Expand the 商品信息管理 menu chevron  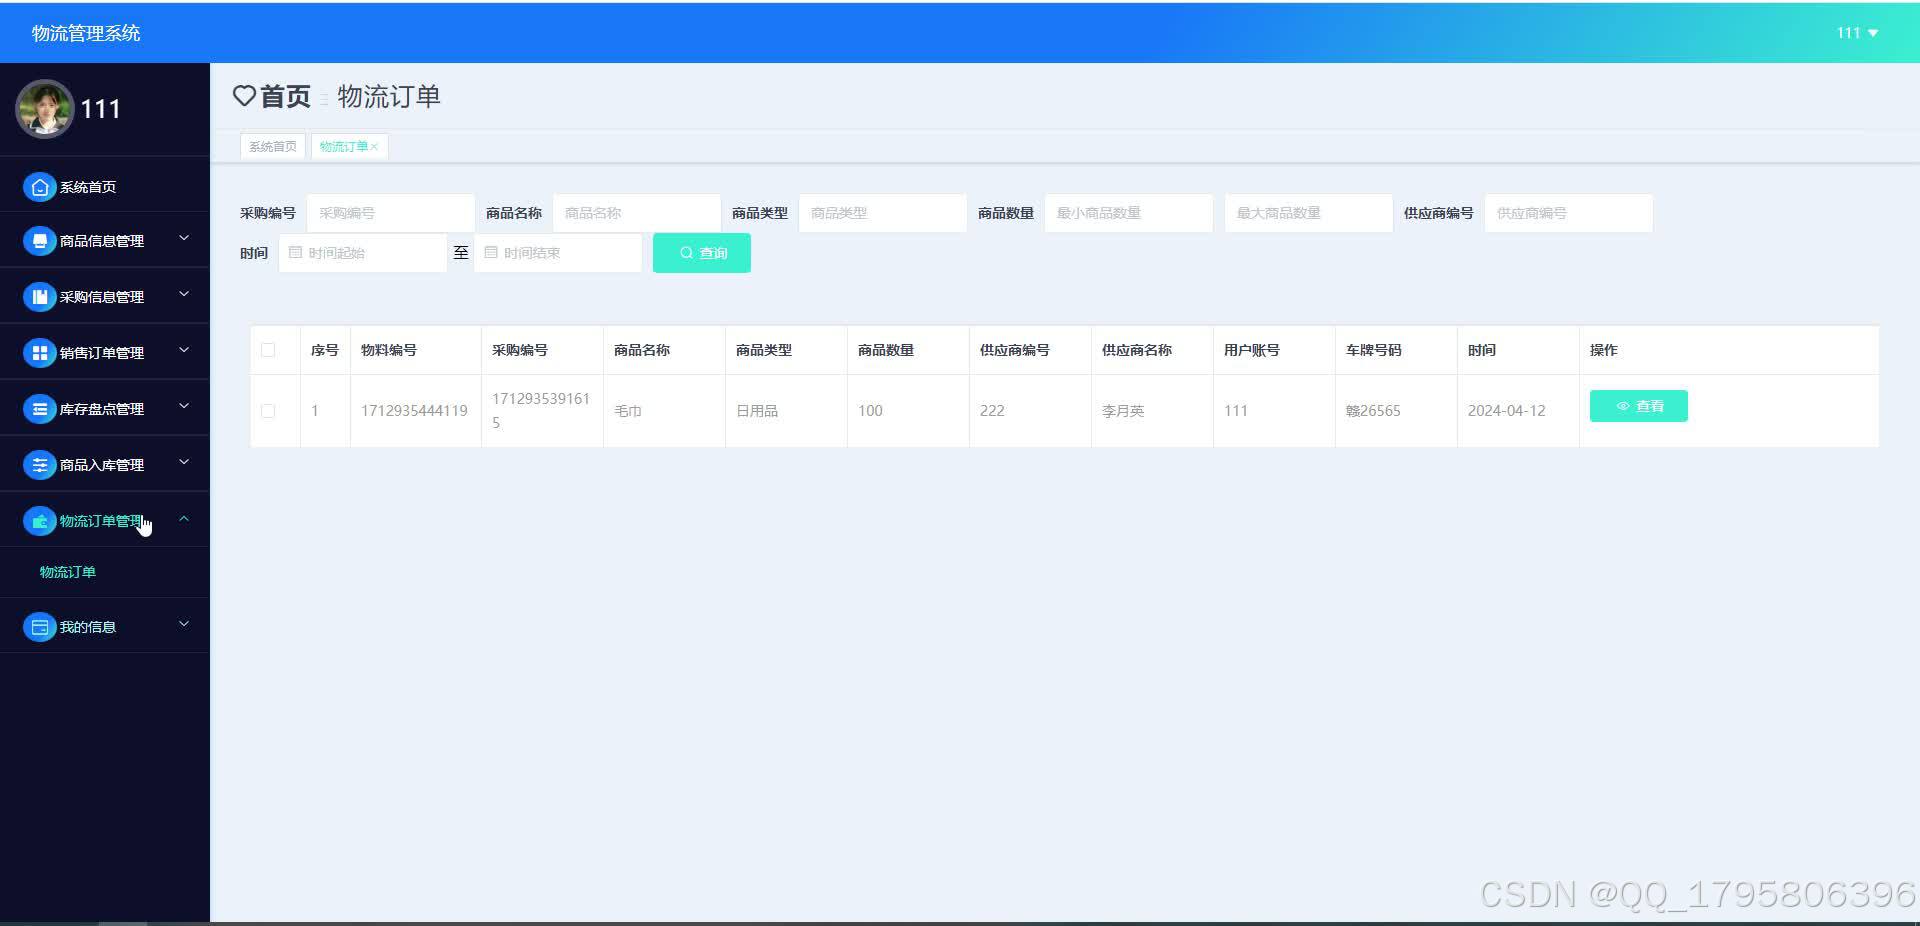pyautogui.click(x=184, y=238)
